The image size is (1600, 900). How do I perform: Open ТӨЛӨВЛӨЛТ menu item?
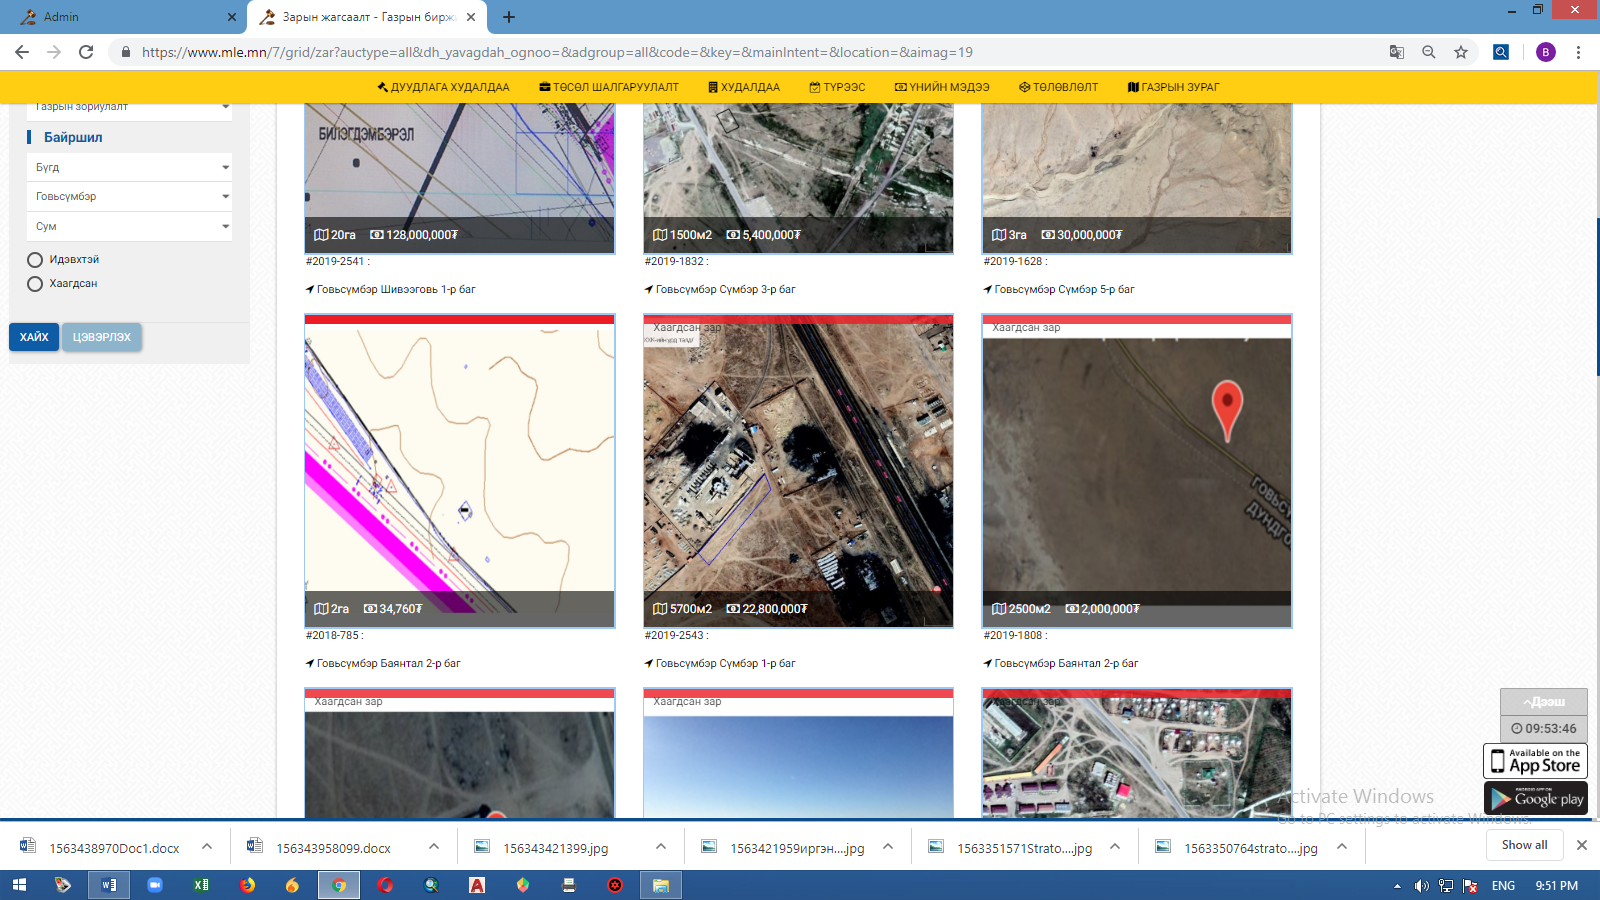[x=1058, y=87]
